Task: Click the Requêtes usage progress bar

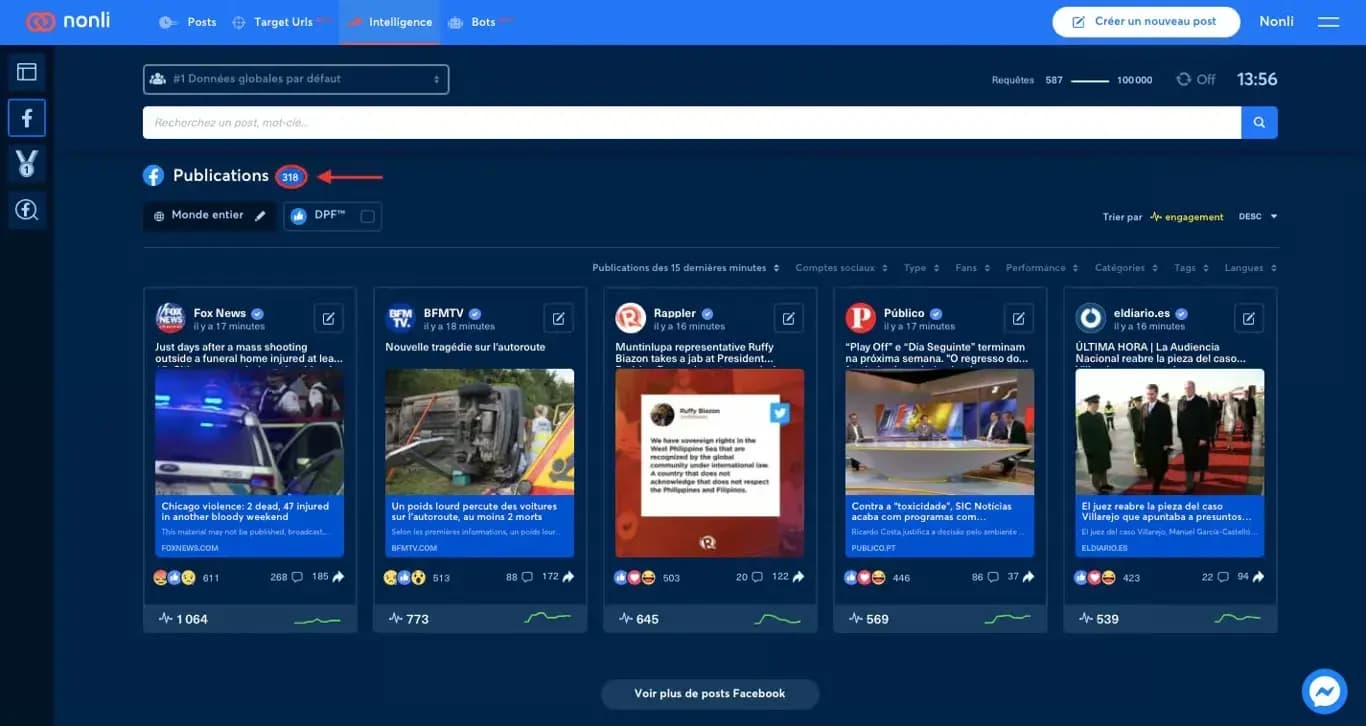Action: [1090, 80]
